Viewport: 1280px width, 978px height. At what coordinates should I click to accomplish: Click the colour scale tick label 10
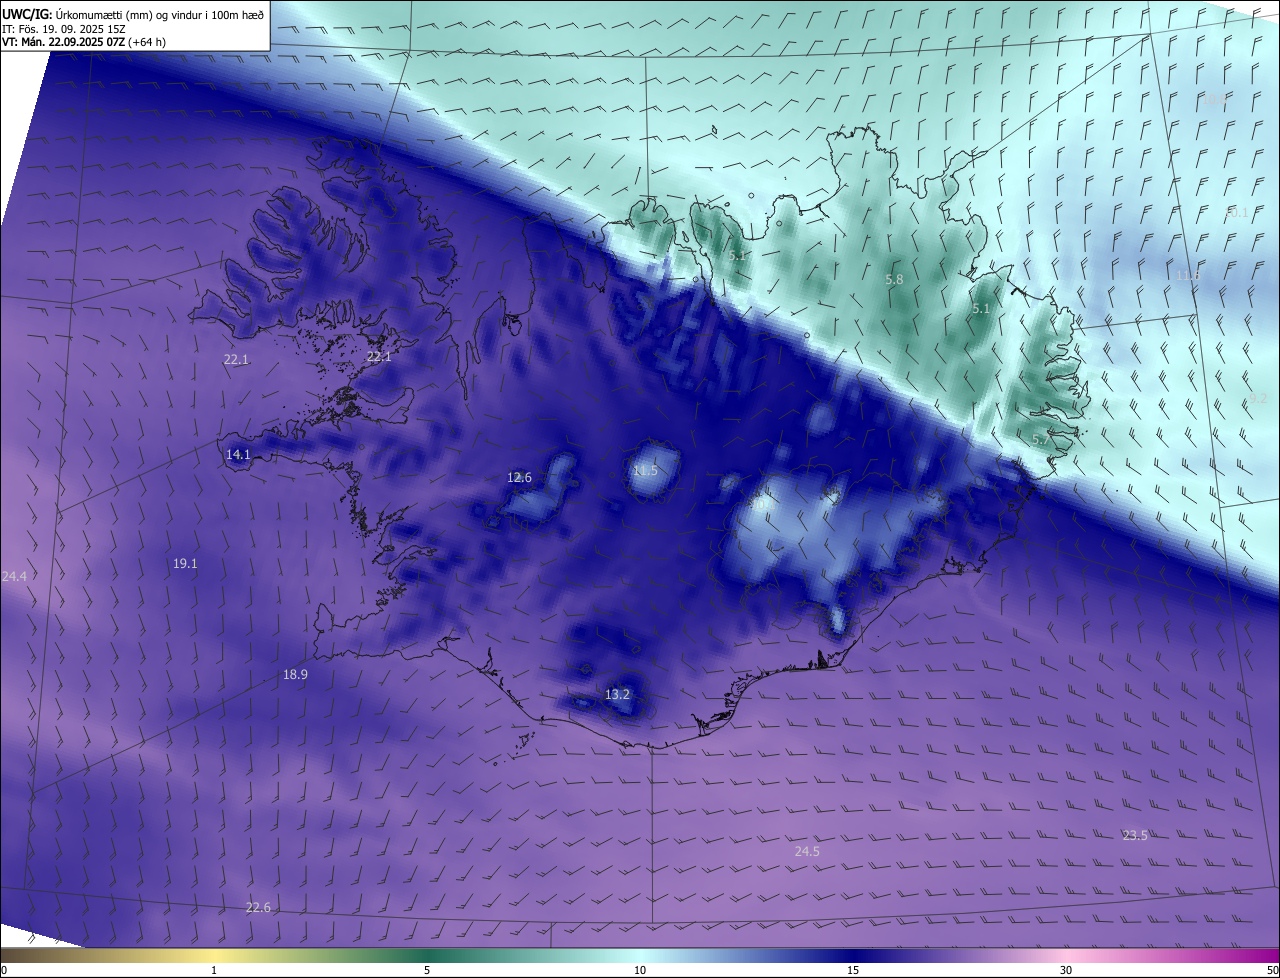(640, 970)
